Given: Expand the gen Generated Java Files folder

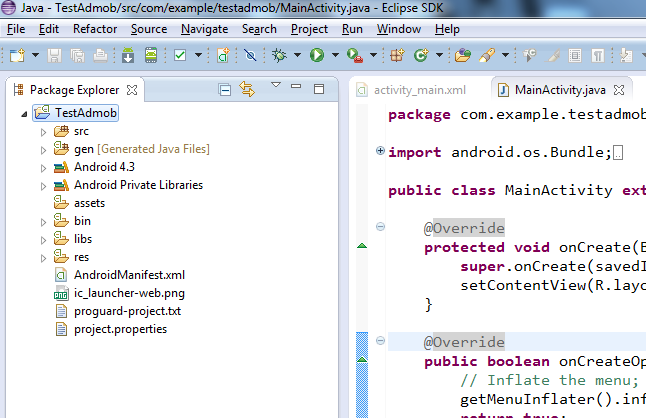Looking at the screenshot, I should coord(43,150).
